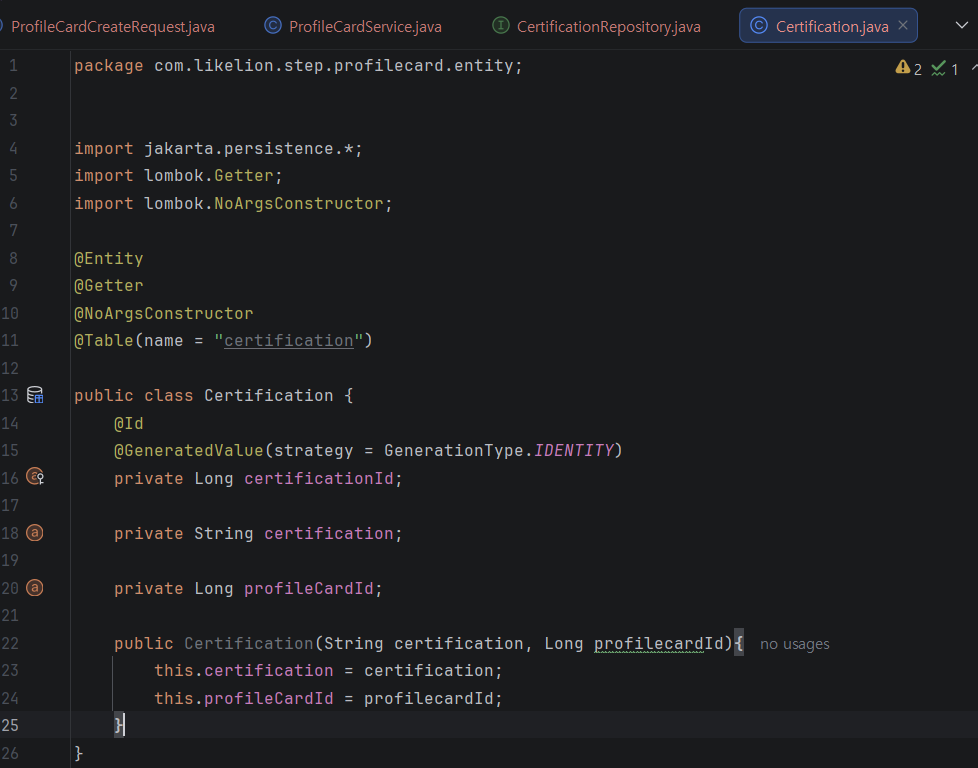The width and height of the screenshot is (978, 768).
Task: Click the @Entity annotation
Action: (109, 258)
